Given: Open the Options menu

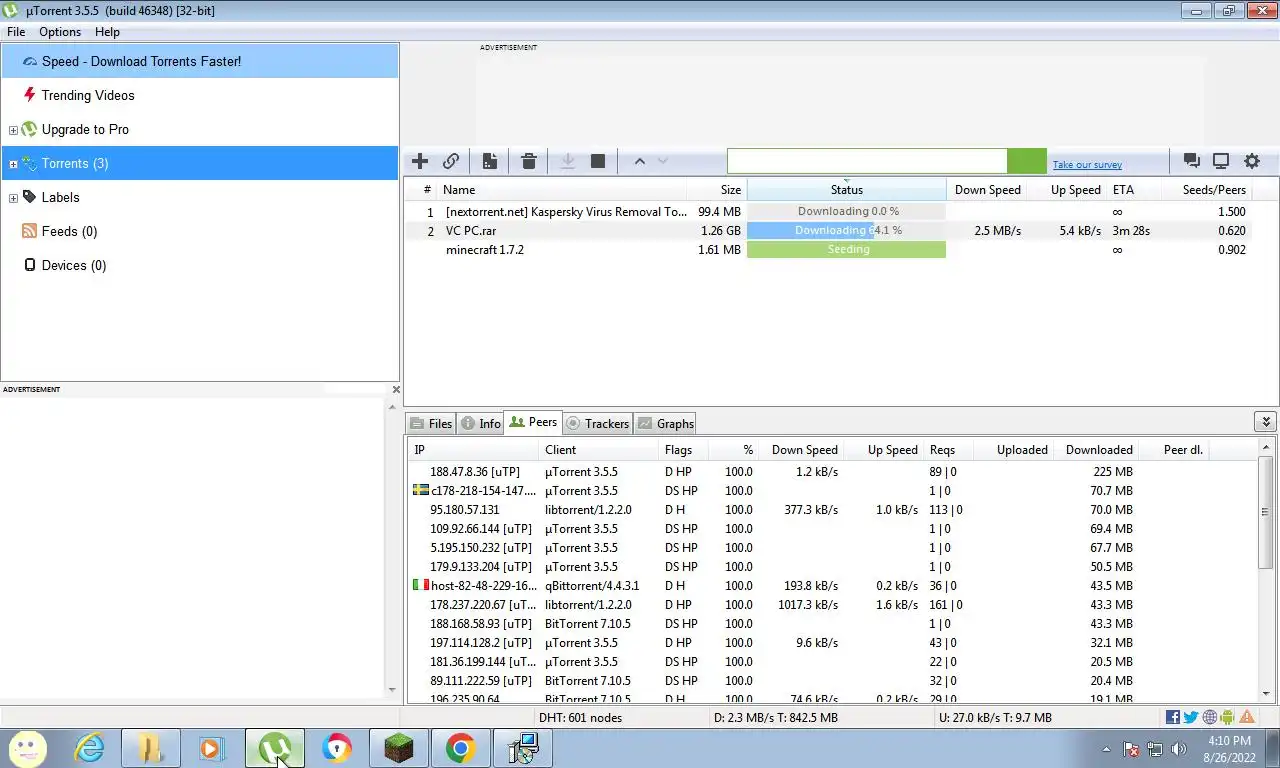Looking at the screenshot, I should tap(60, 32).
